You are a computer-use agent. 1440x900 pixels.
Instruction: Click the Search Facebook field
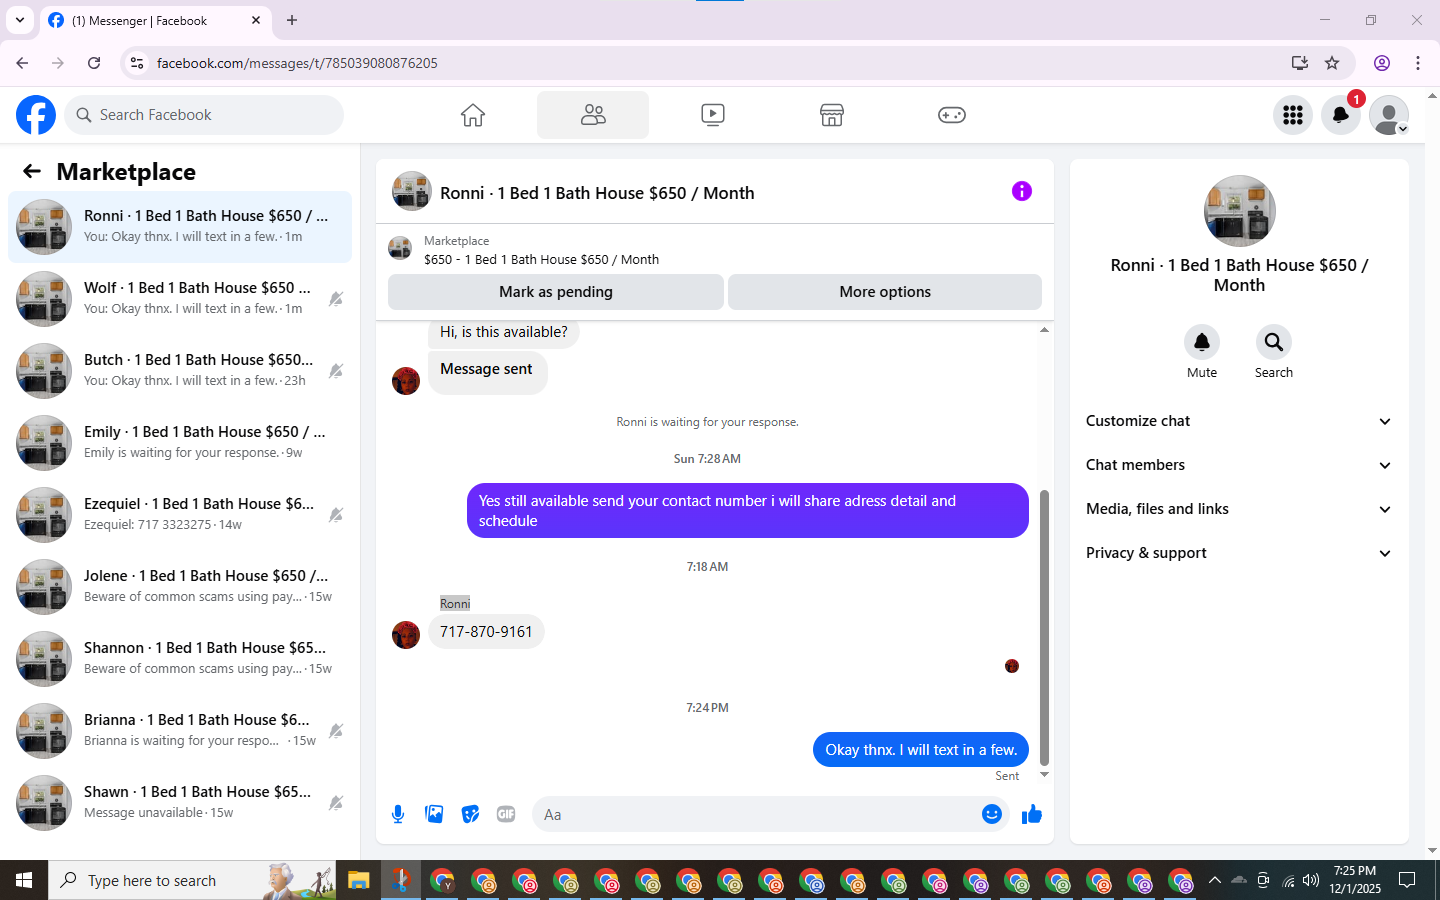coord(204,115)
